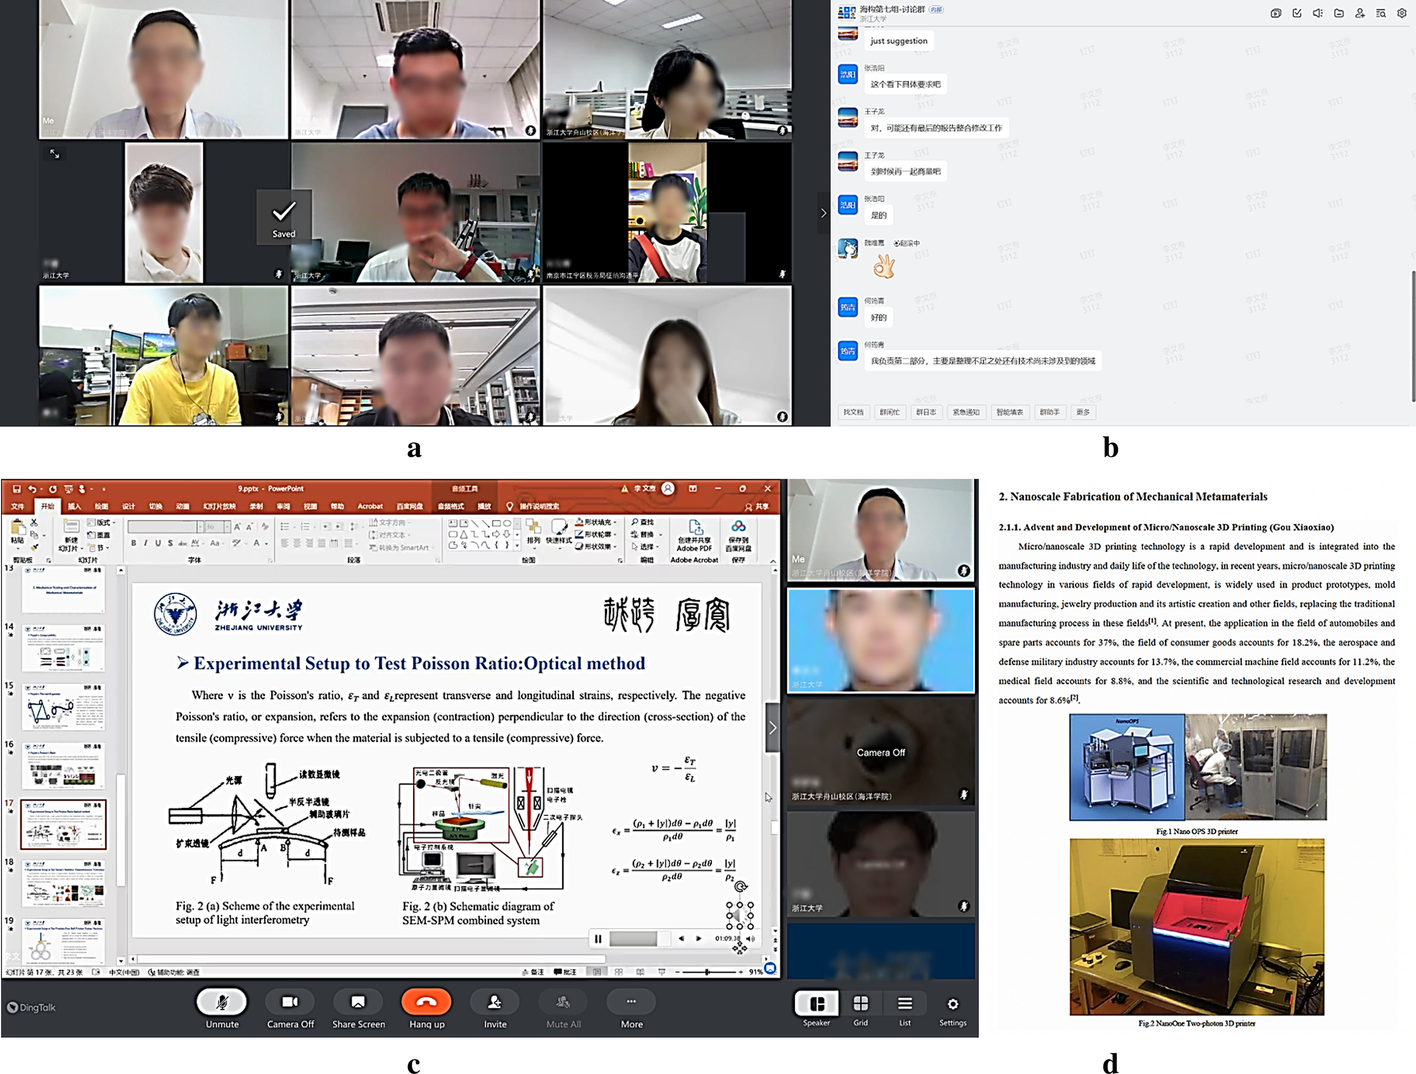1416x1074 pixels.
Task: Pause the audio playback on slide
Action: (x=598, y=938)
